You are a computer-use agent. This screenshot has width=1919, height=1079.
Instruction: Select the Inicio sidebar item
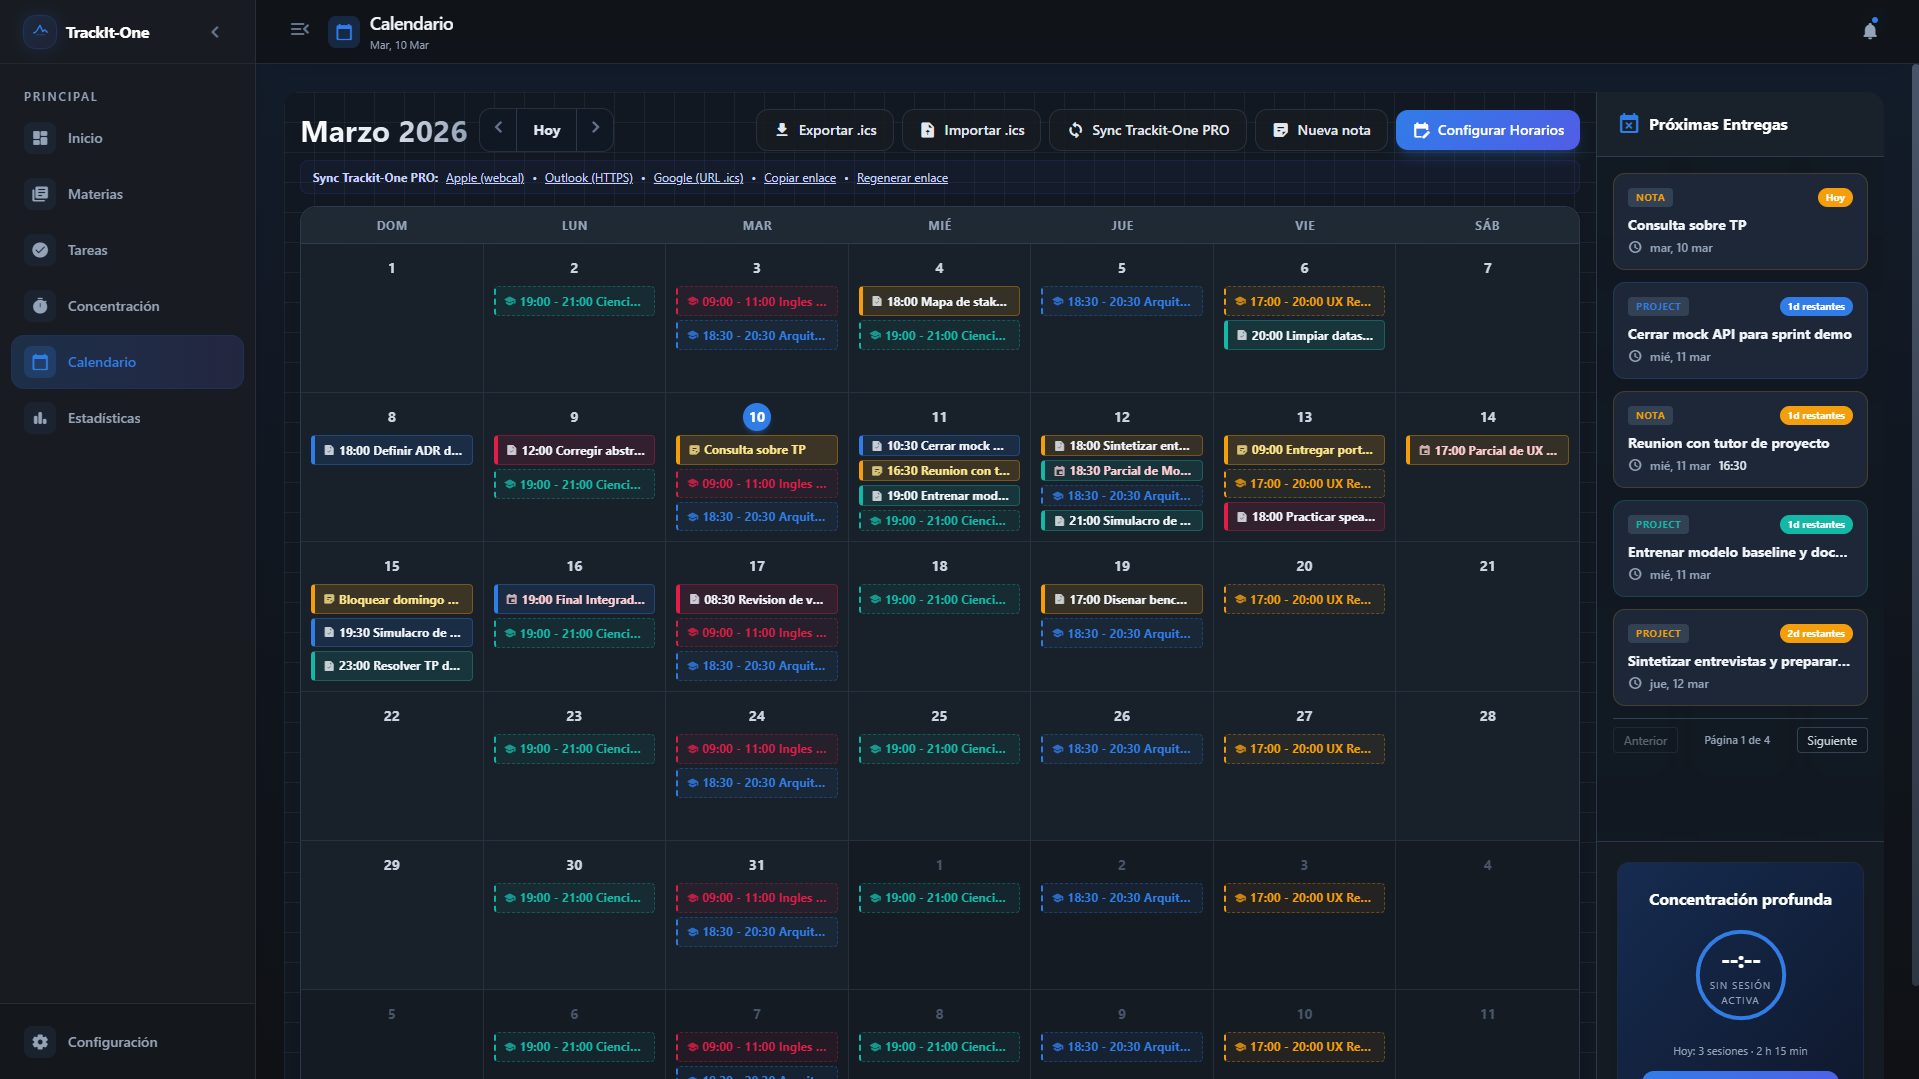(127, 138)
